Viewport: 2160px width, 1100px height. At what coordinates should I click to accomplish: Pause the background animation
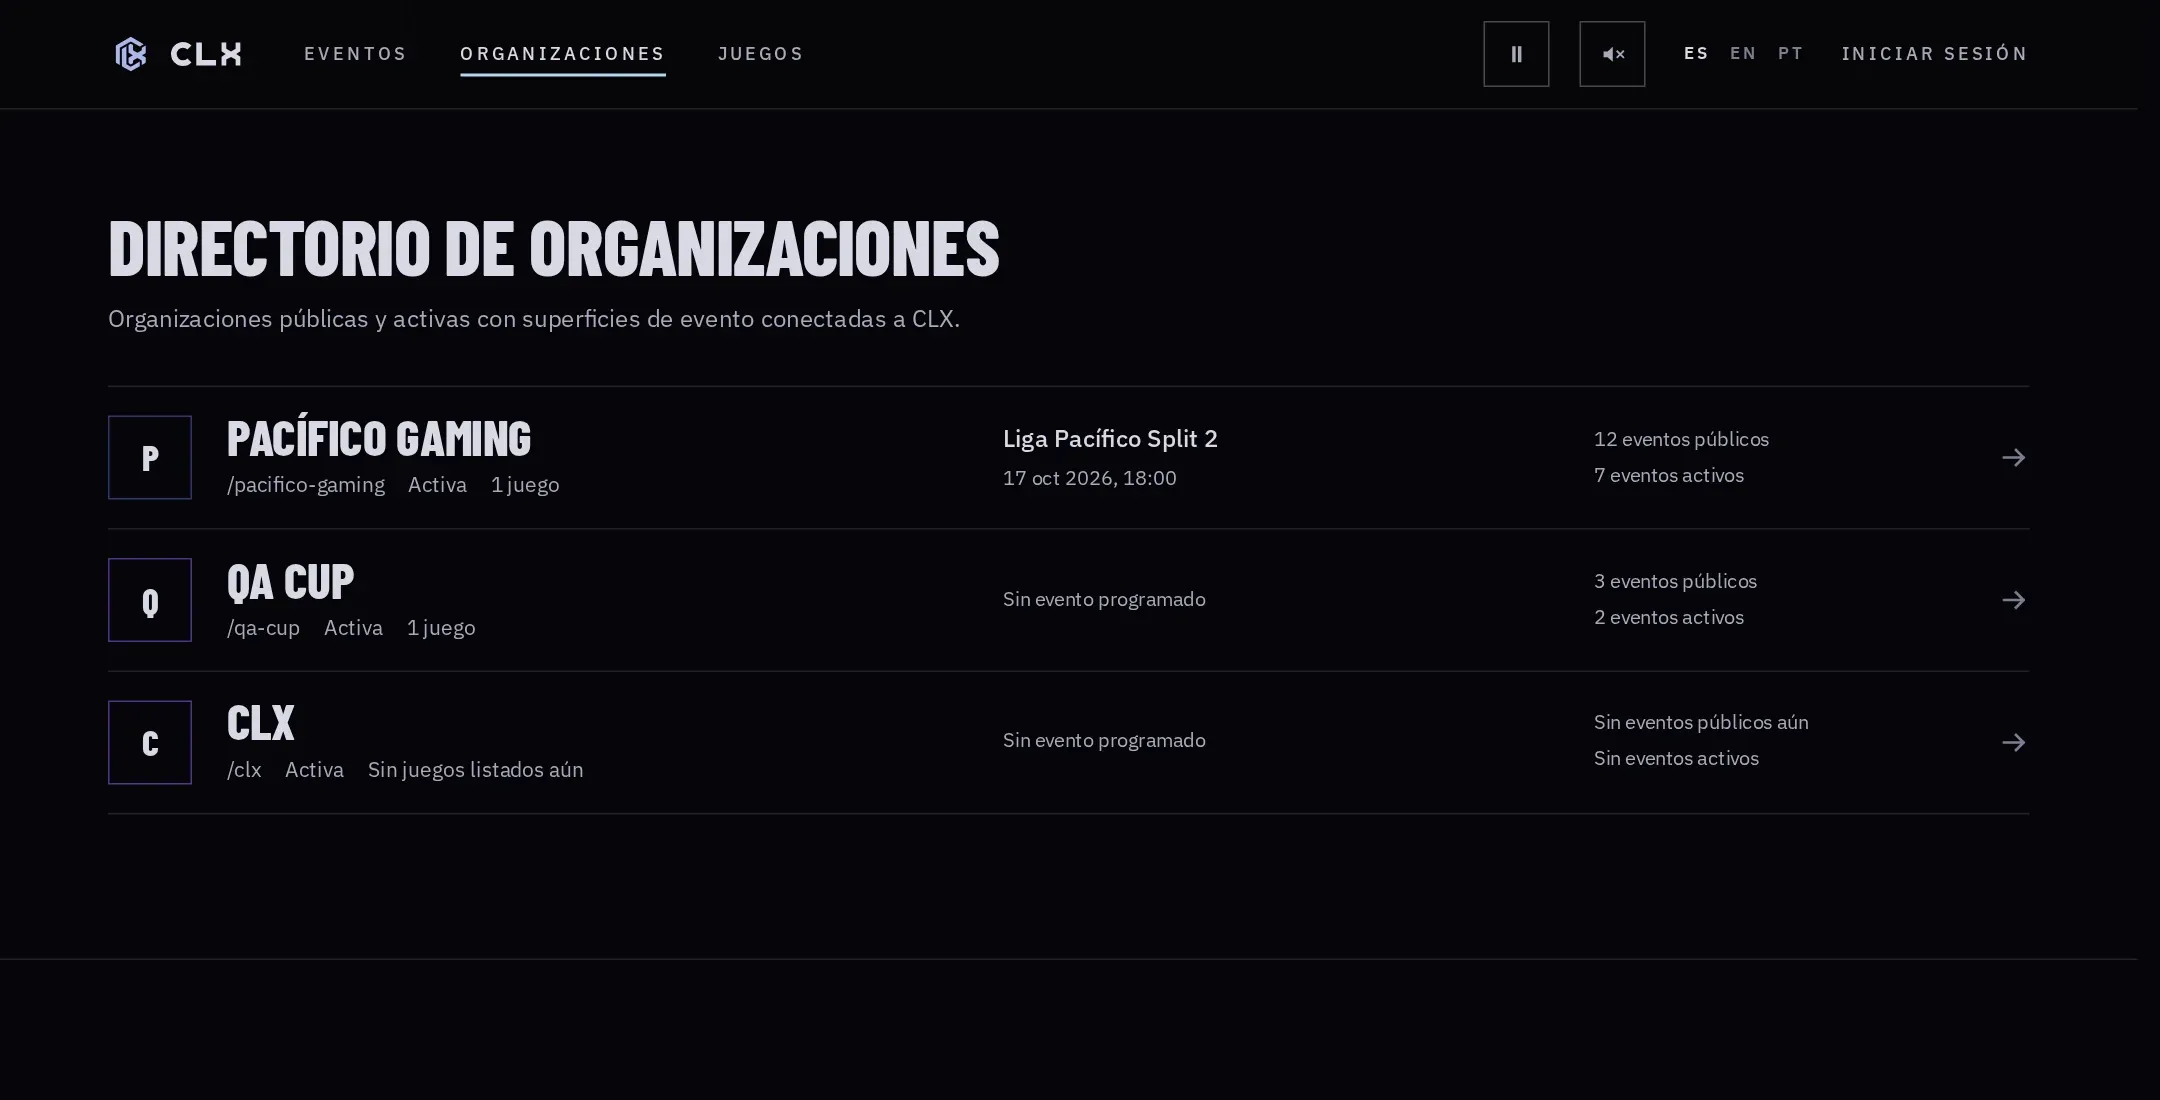coord(1516,54)
